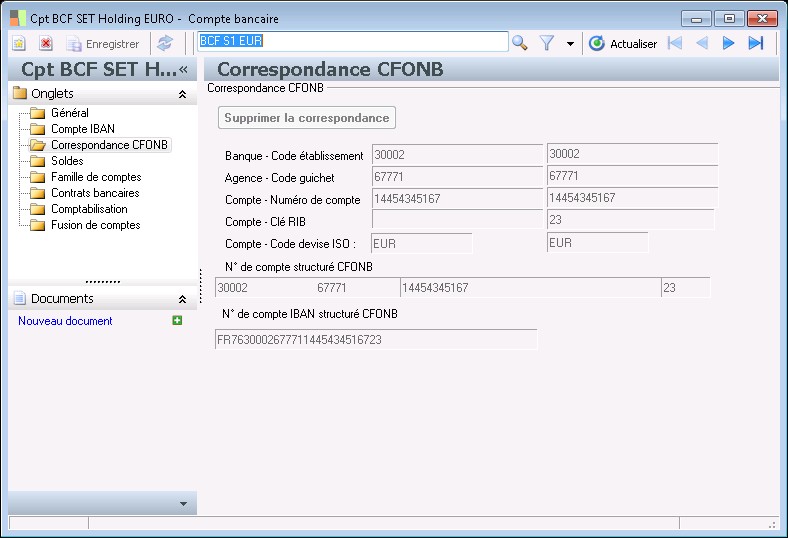Click the search field containing BCF S1 EUR

click(x=352, y=42)
